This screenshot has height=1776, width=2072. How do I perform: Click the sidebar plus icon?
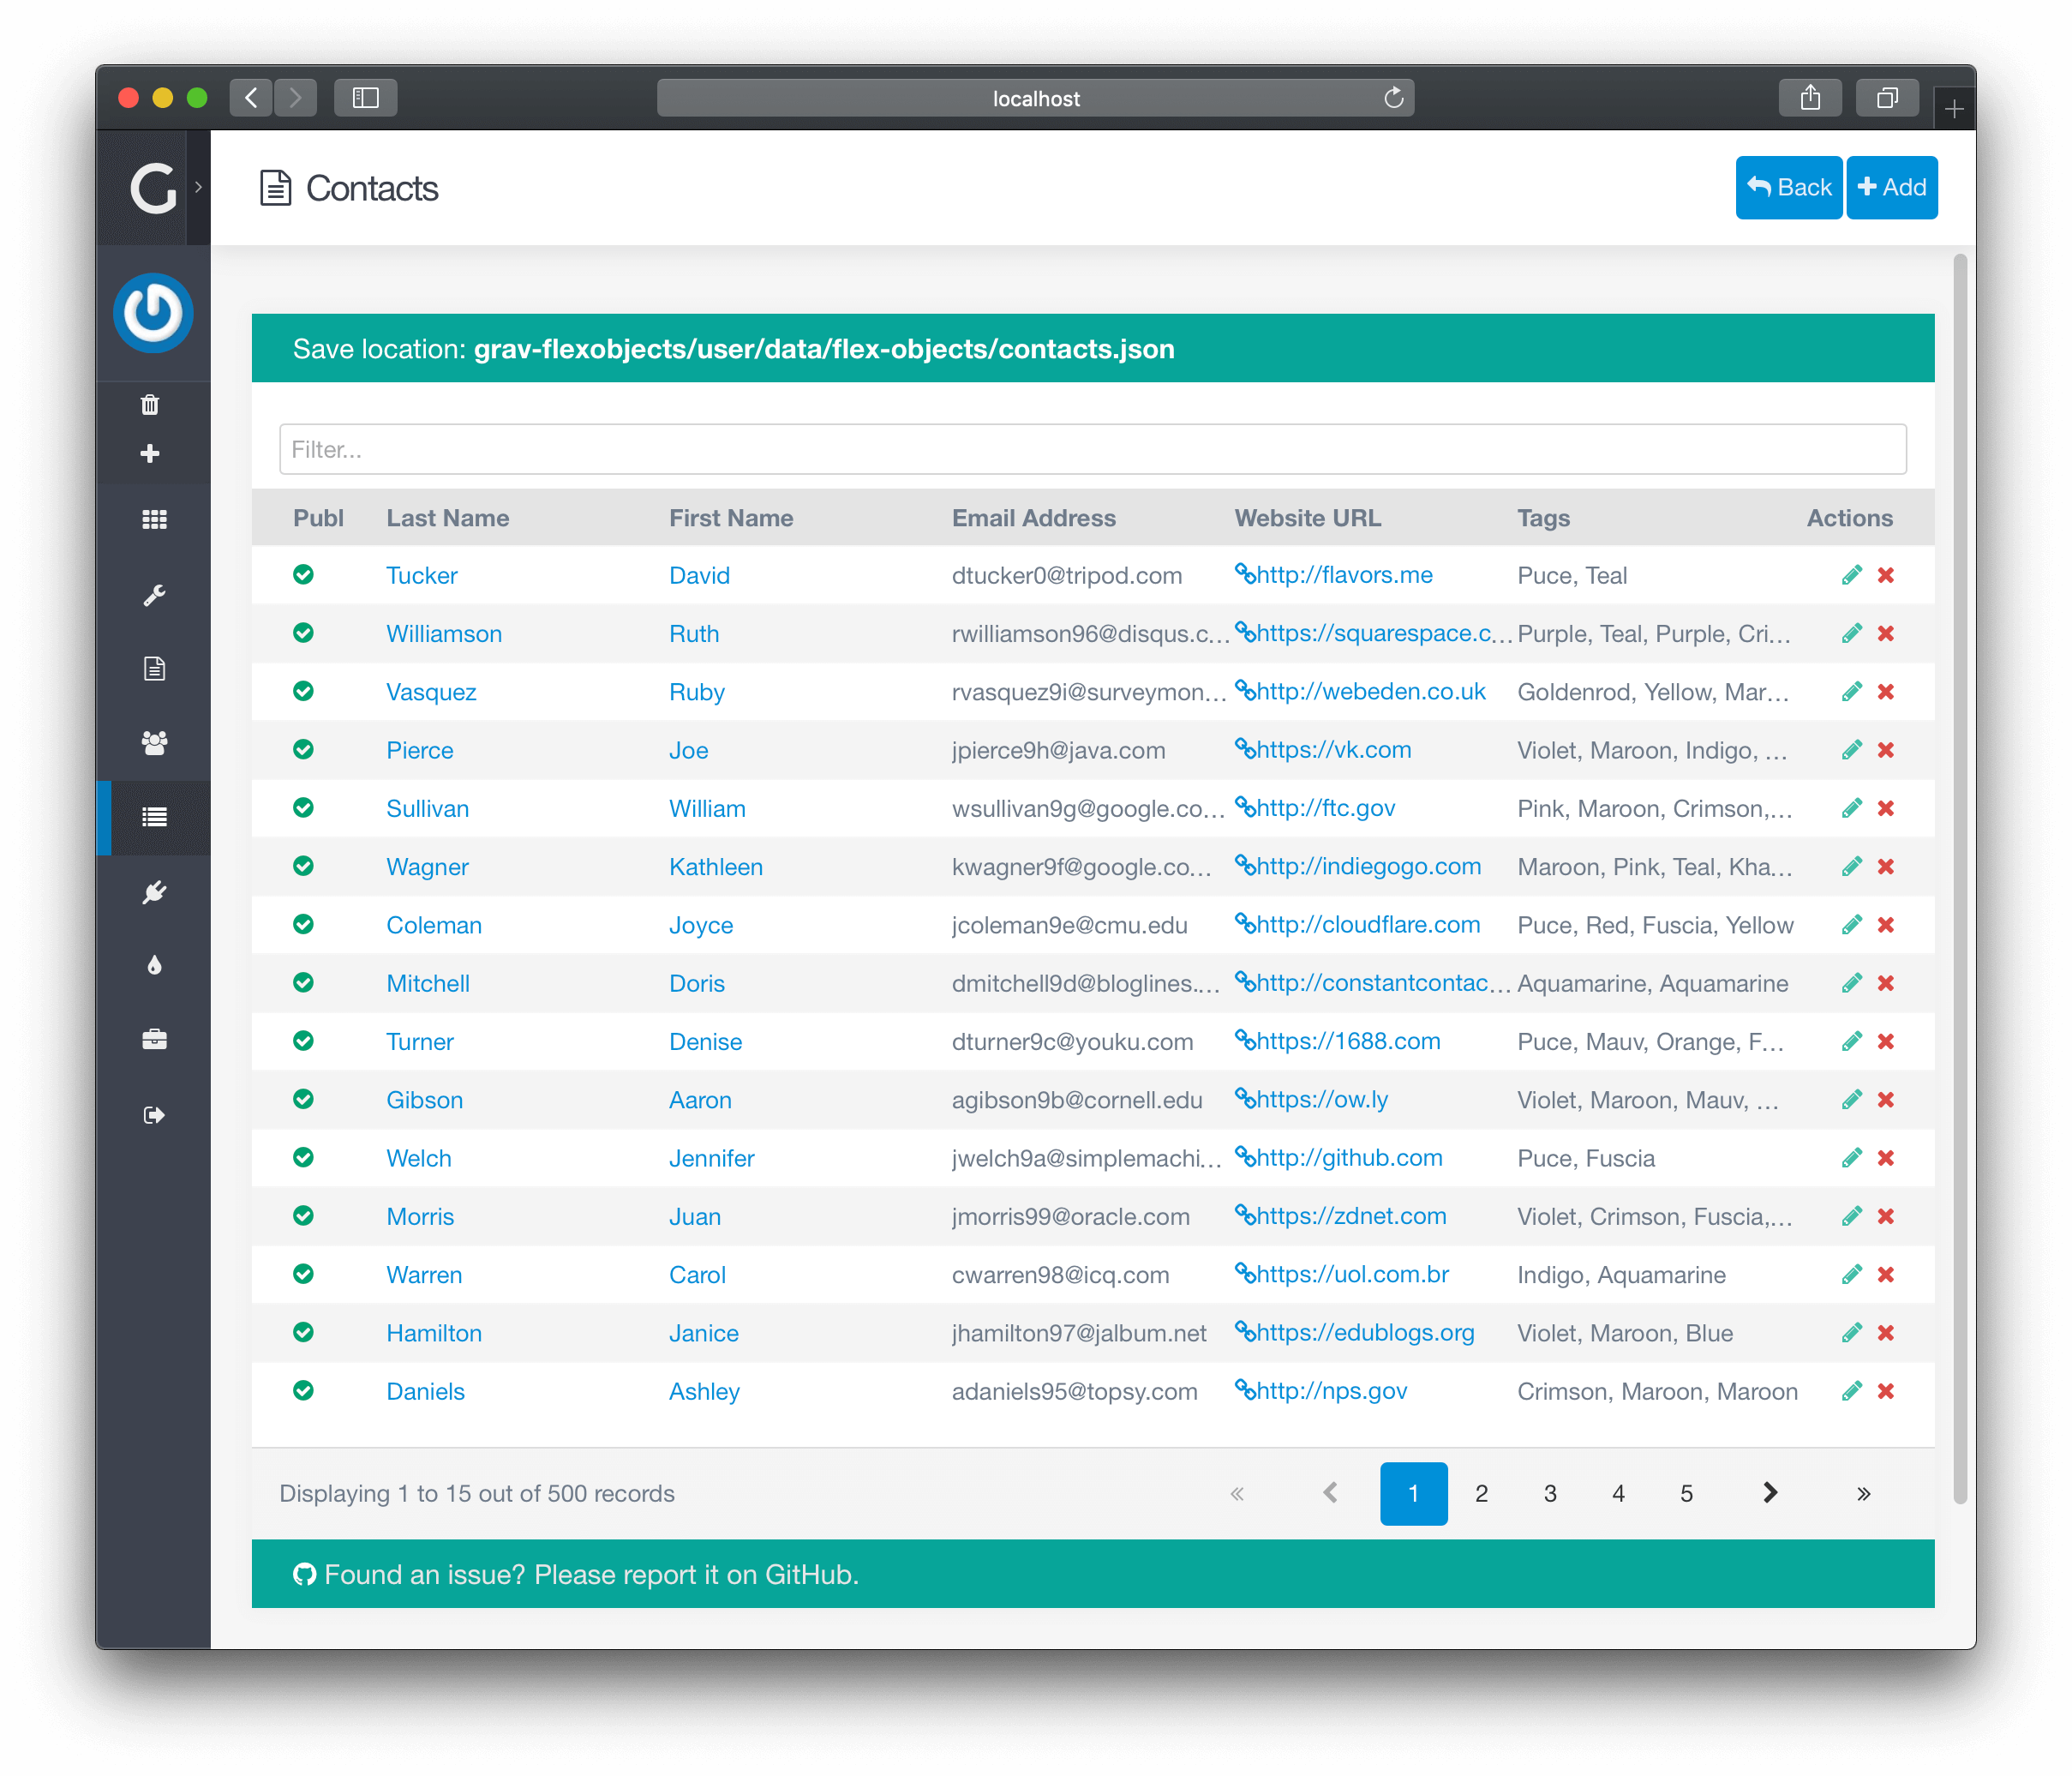pos(150,454)
